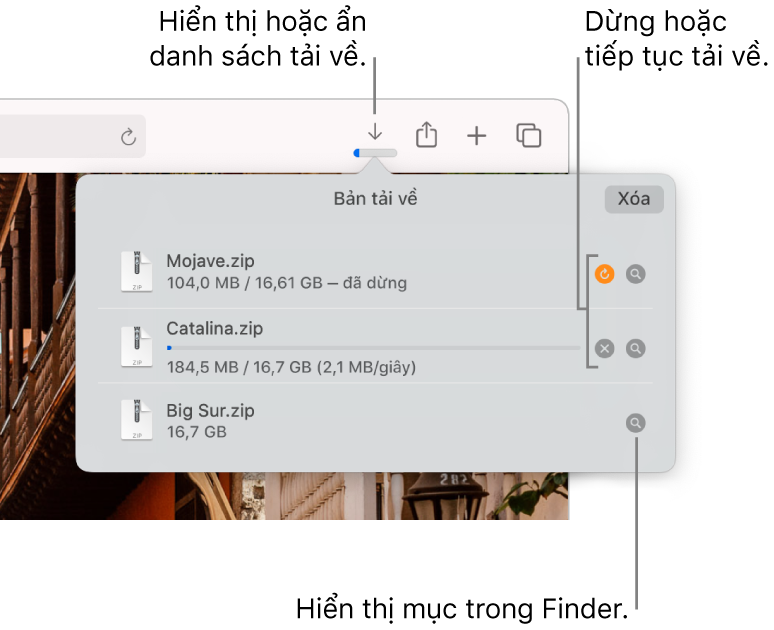Click the Catalina.zip download progress bar
This screenshot has height=630, width=774.
pyautogui.click(x=374, y=348)
